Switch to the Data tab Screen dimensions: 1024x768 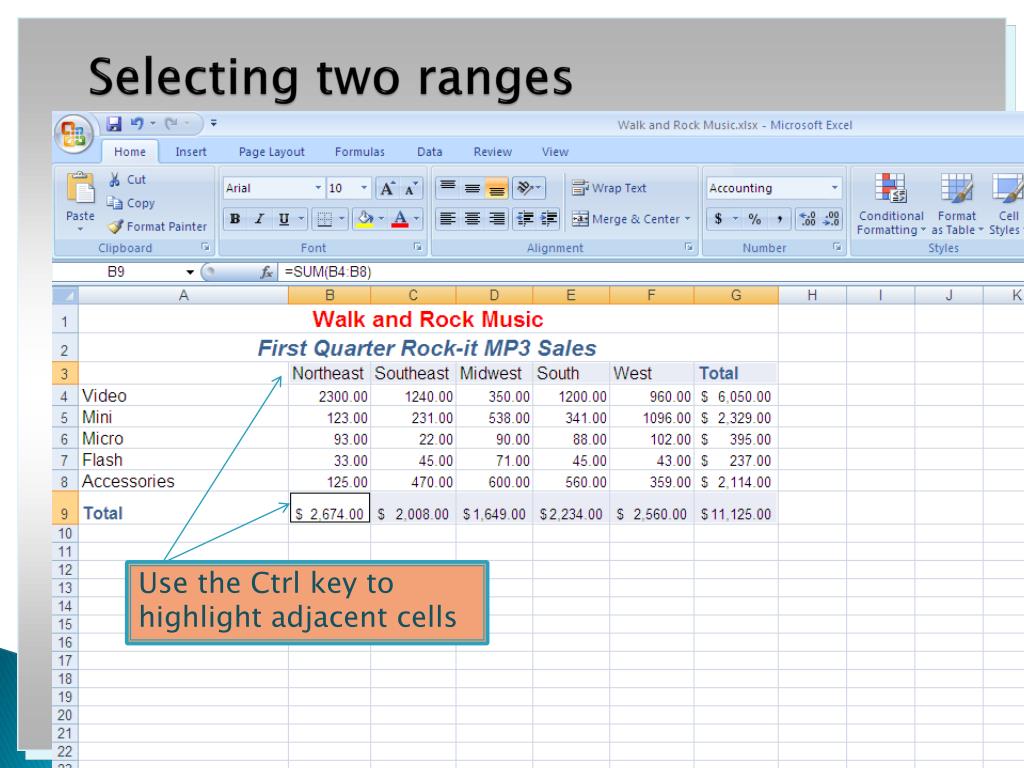click(430, 152)
